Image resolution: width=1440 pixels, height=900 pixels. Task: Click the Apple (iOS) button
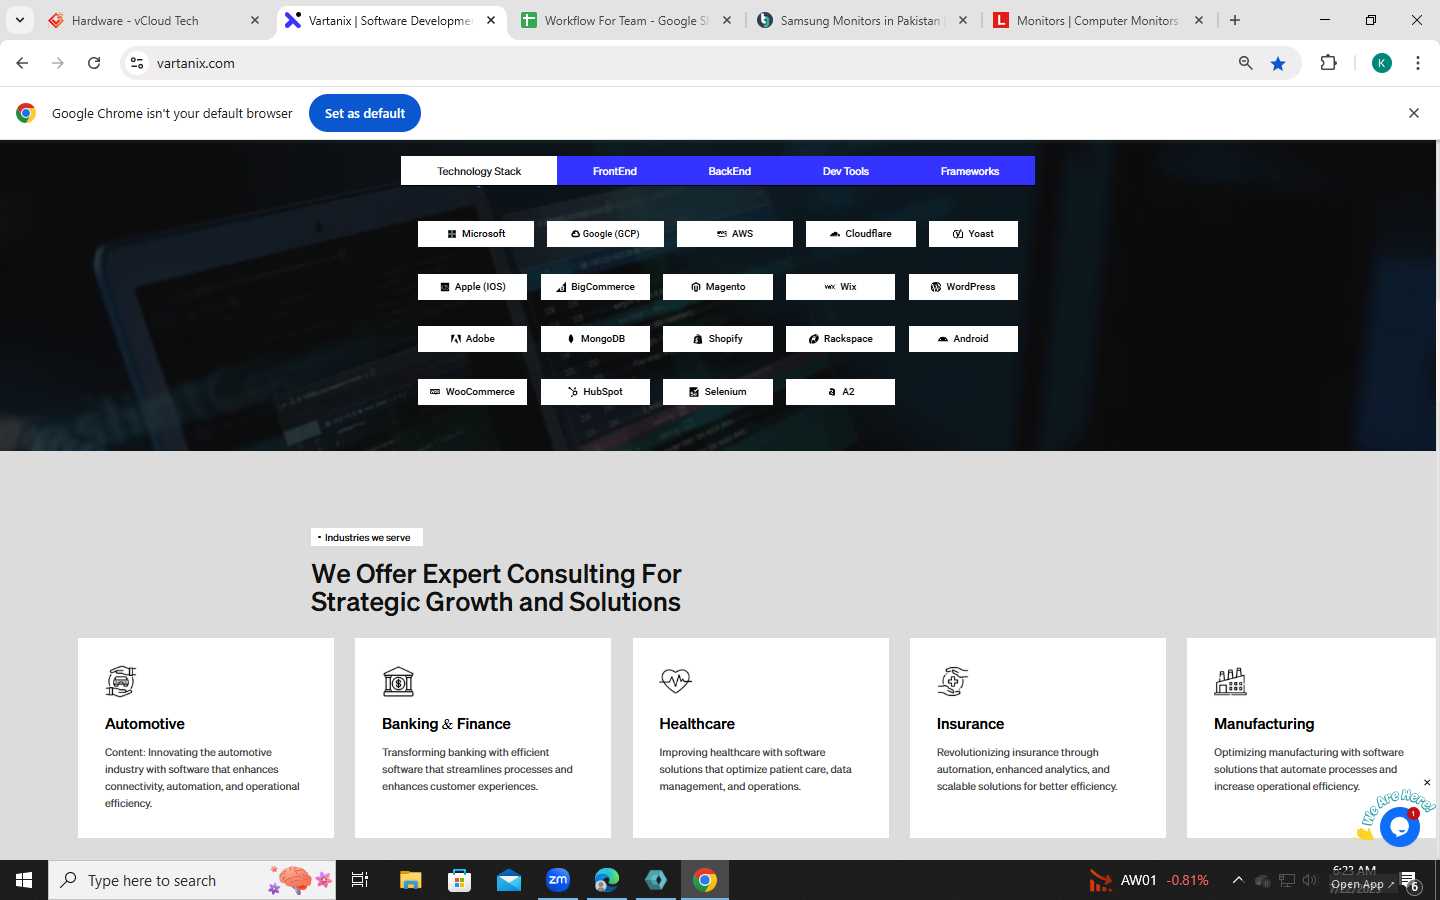(473, 287)
